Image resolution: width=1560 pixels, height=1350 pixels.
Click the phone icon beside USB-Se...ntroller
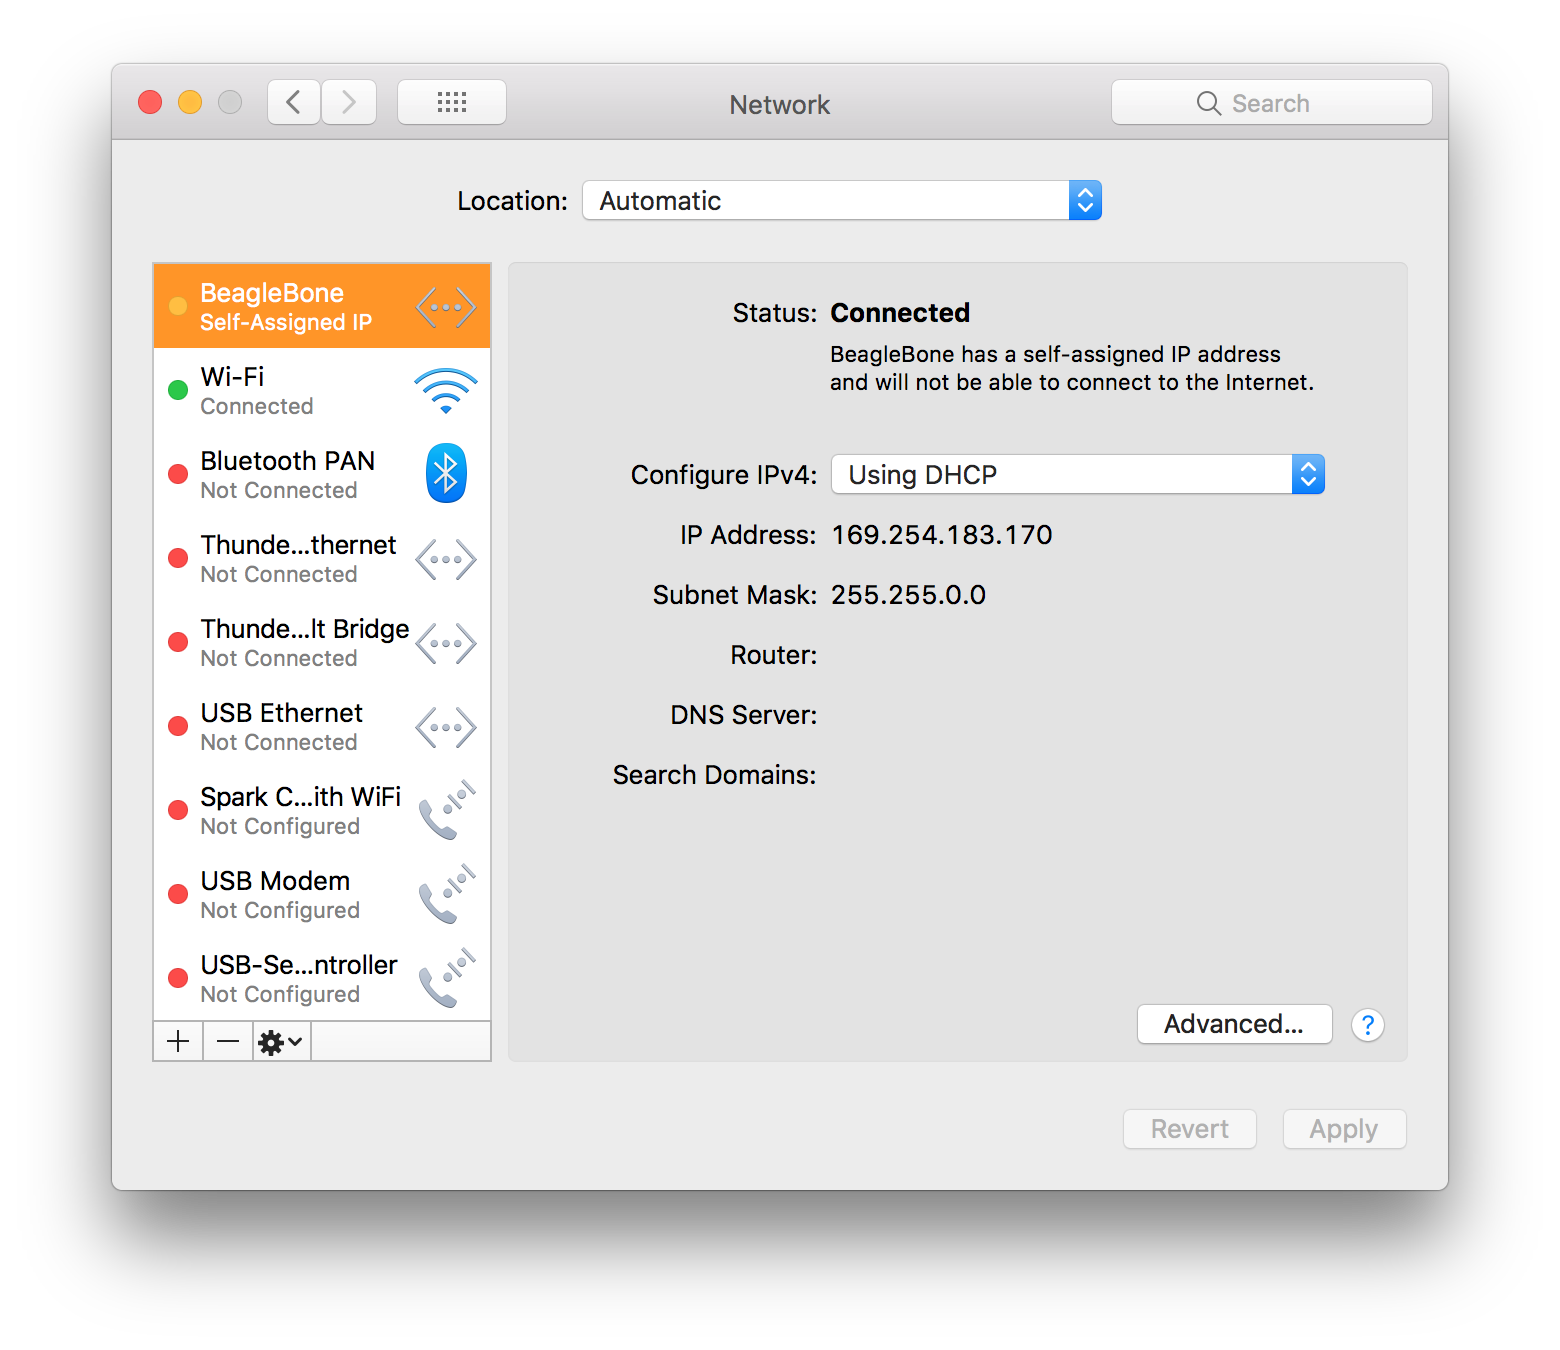(x=446, y=978)
